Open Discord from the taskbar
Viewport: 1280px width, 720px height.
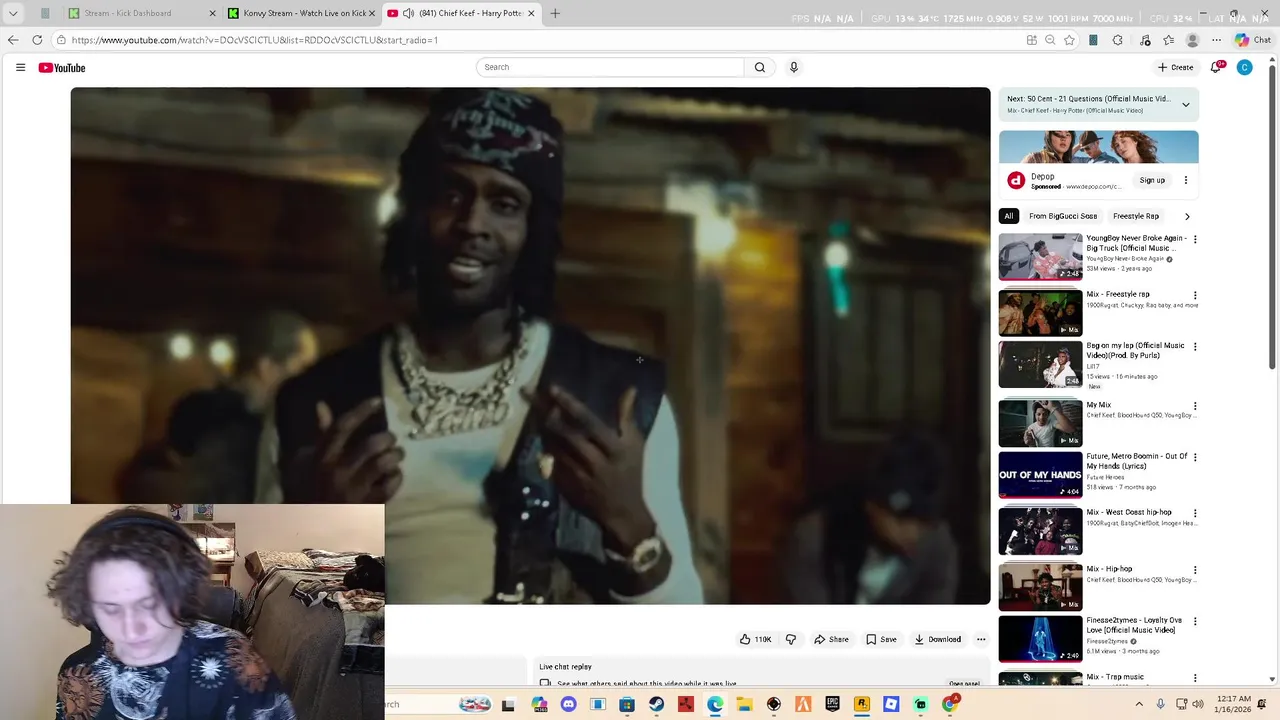(569, 704)
